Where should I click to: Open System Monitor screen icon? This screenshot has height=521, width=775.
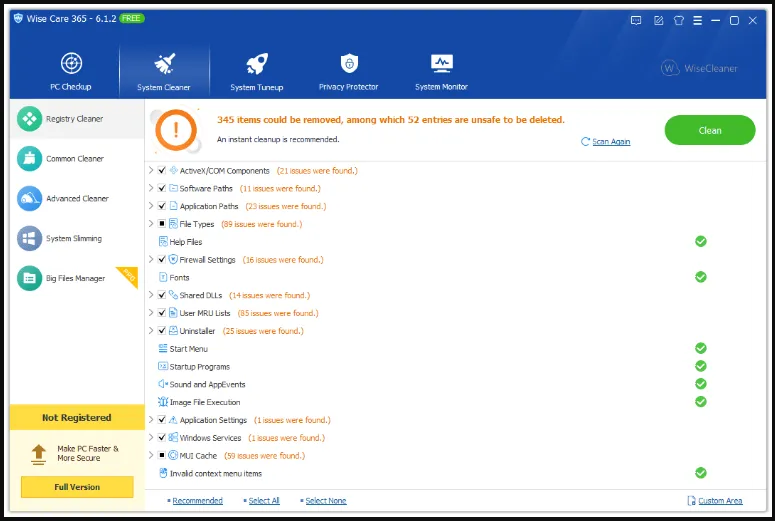(441, 63)
